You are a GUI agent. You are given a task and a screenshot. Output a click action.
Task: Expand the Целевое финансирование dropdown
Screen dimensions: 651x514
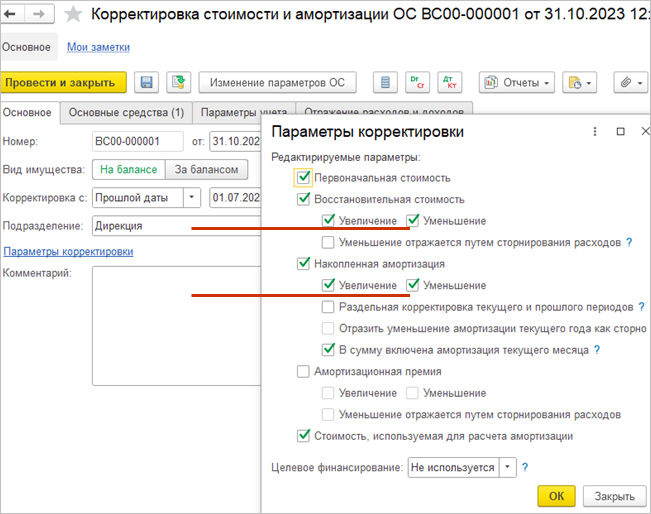508,466
